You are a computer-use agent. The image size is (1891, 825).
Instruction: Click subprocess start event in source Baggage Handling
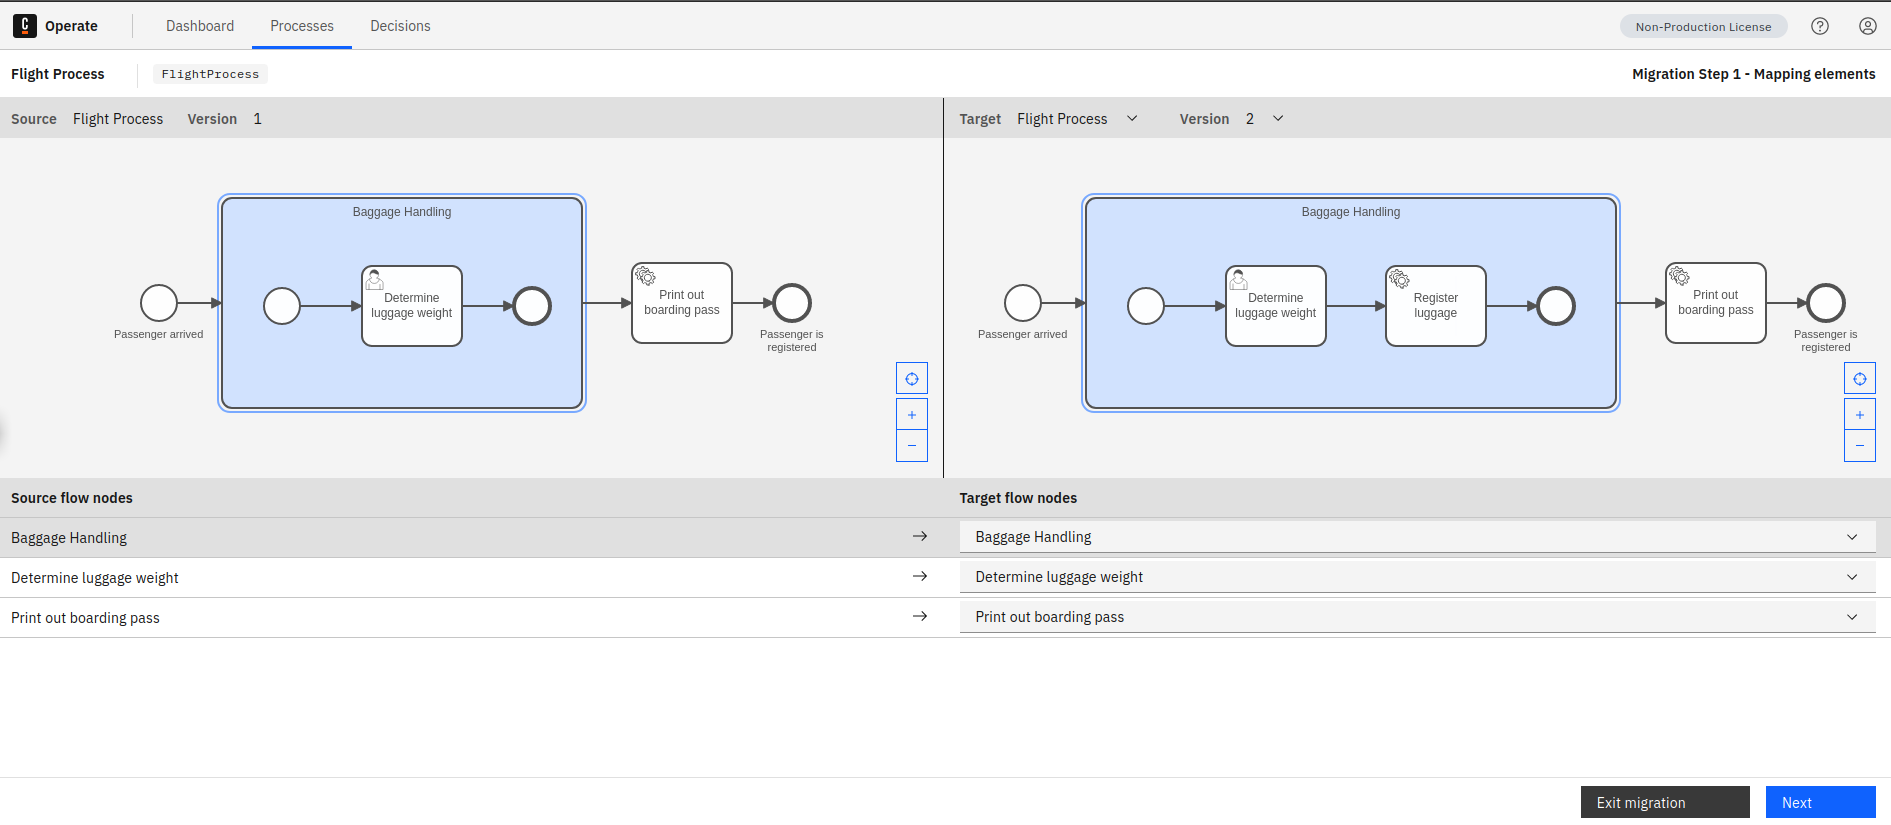point(282,306)
